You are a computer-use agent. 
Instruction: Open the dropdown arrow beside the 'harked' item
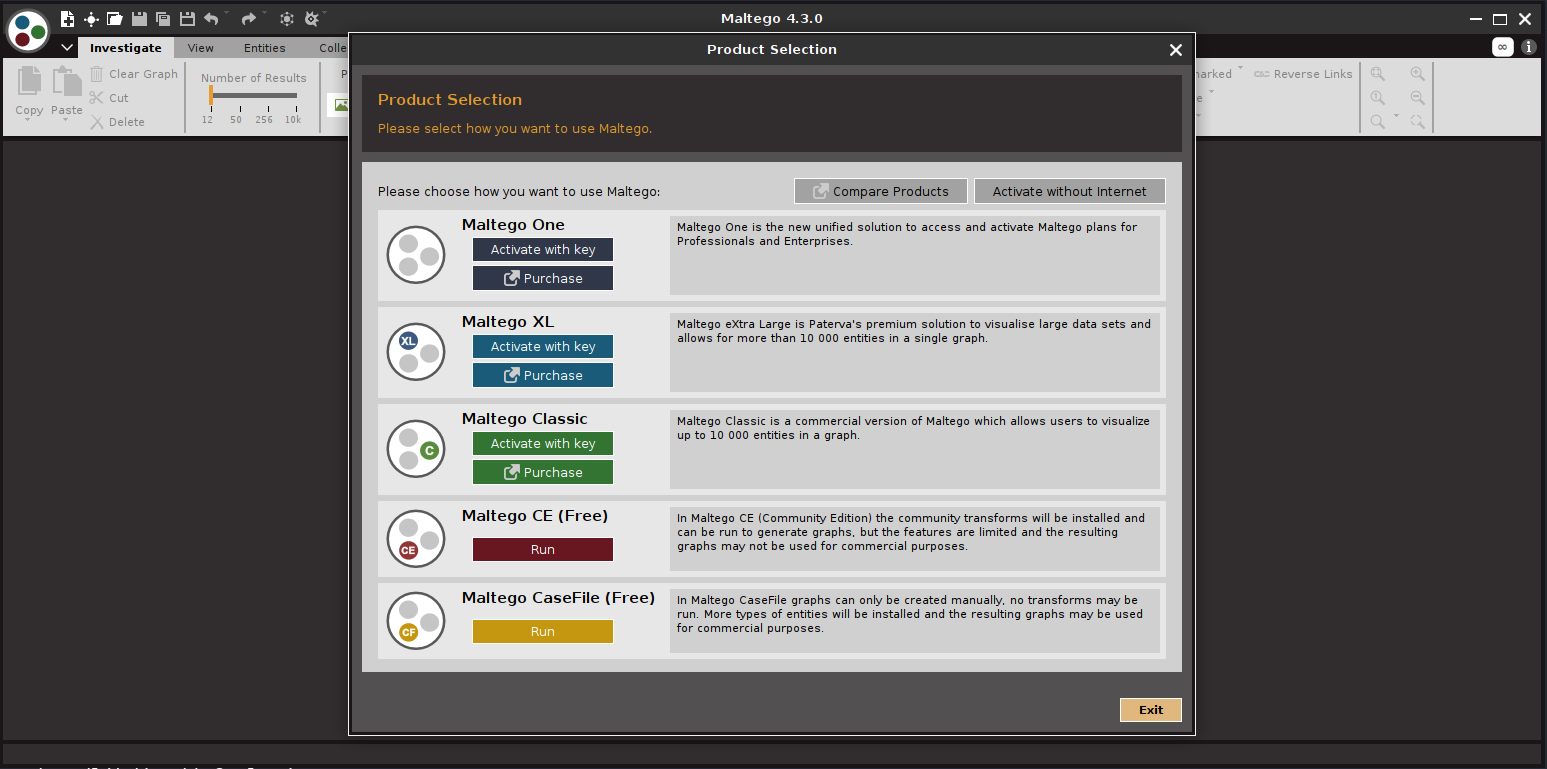coord(1241,69)
